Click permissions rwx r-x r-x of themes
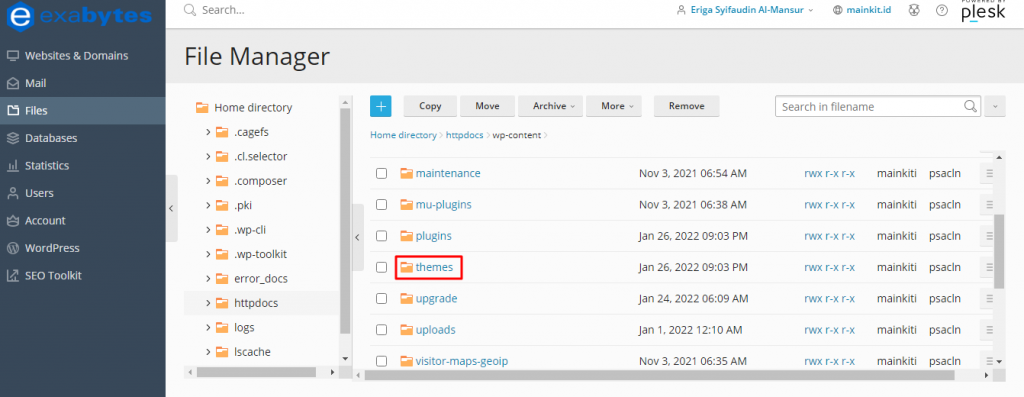The width and height of the screenshot is (1024, 397). tap(829, 267)
